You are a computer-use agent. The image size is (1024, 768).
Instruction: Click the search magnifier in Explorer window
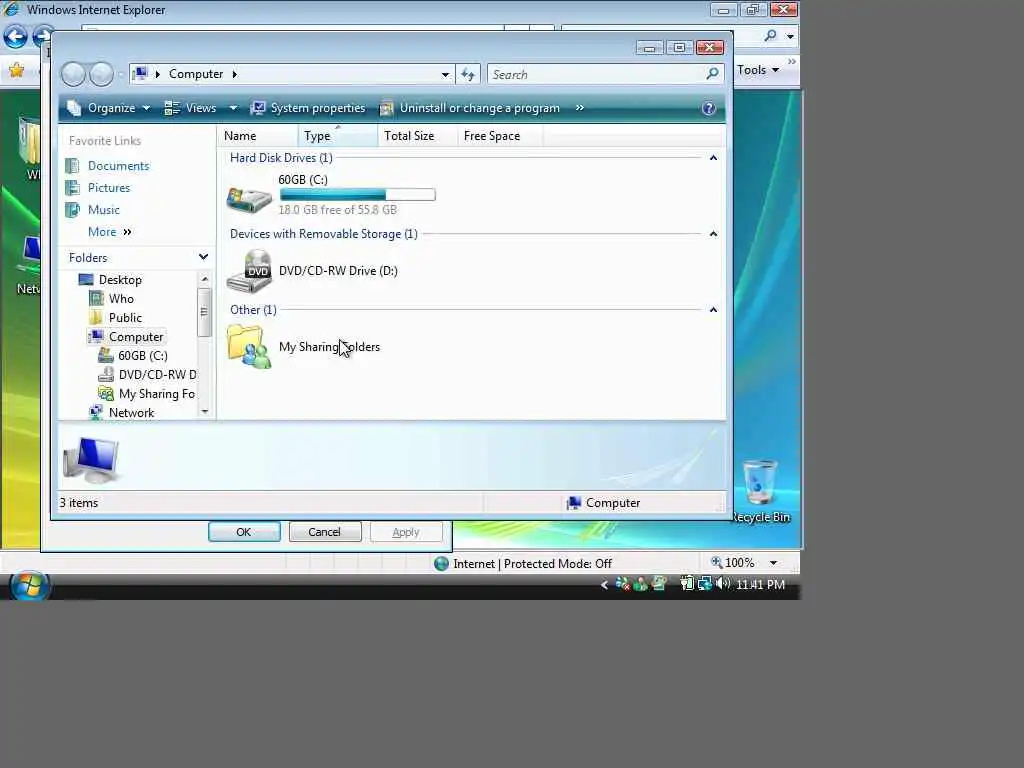pos(712,74)
